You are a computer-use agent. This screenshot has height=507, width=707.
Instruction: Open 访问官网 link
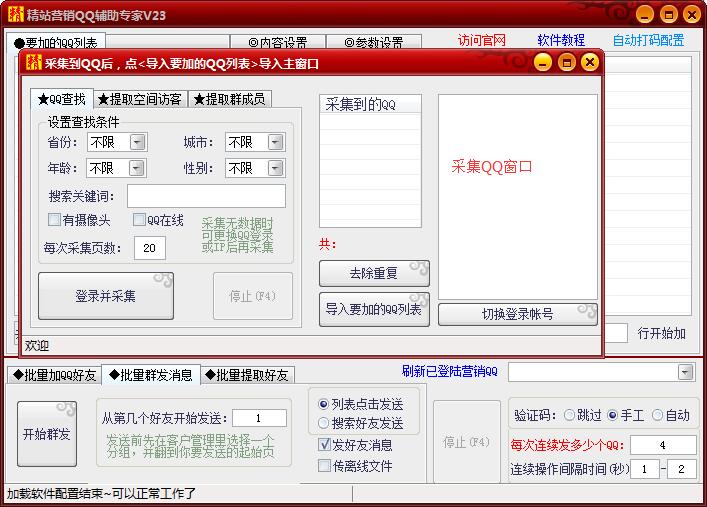click(482, 40)
